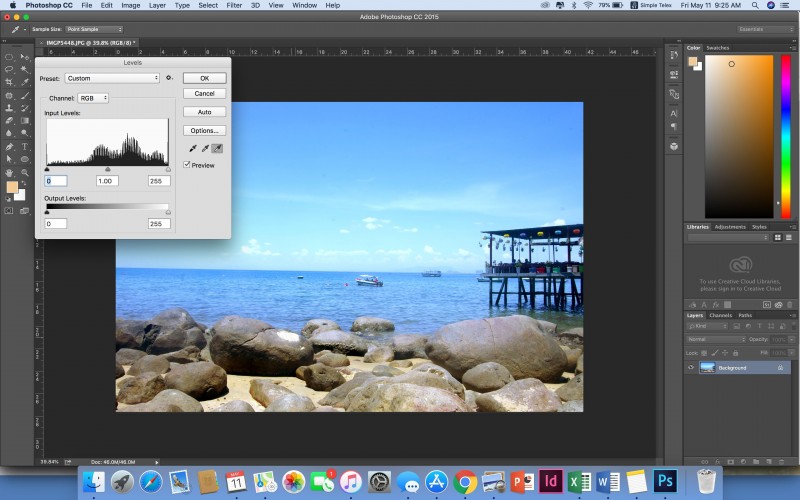
Task: Select the Crop tool
Action: pos(9,81)
